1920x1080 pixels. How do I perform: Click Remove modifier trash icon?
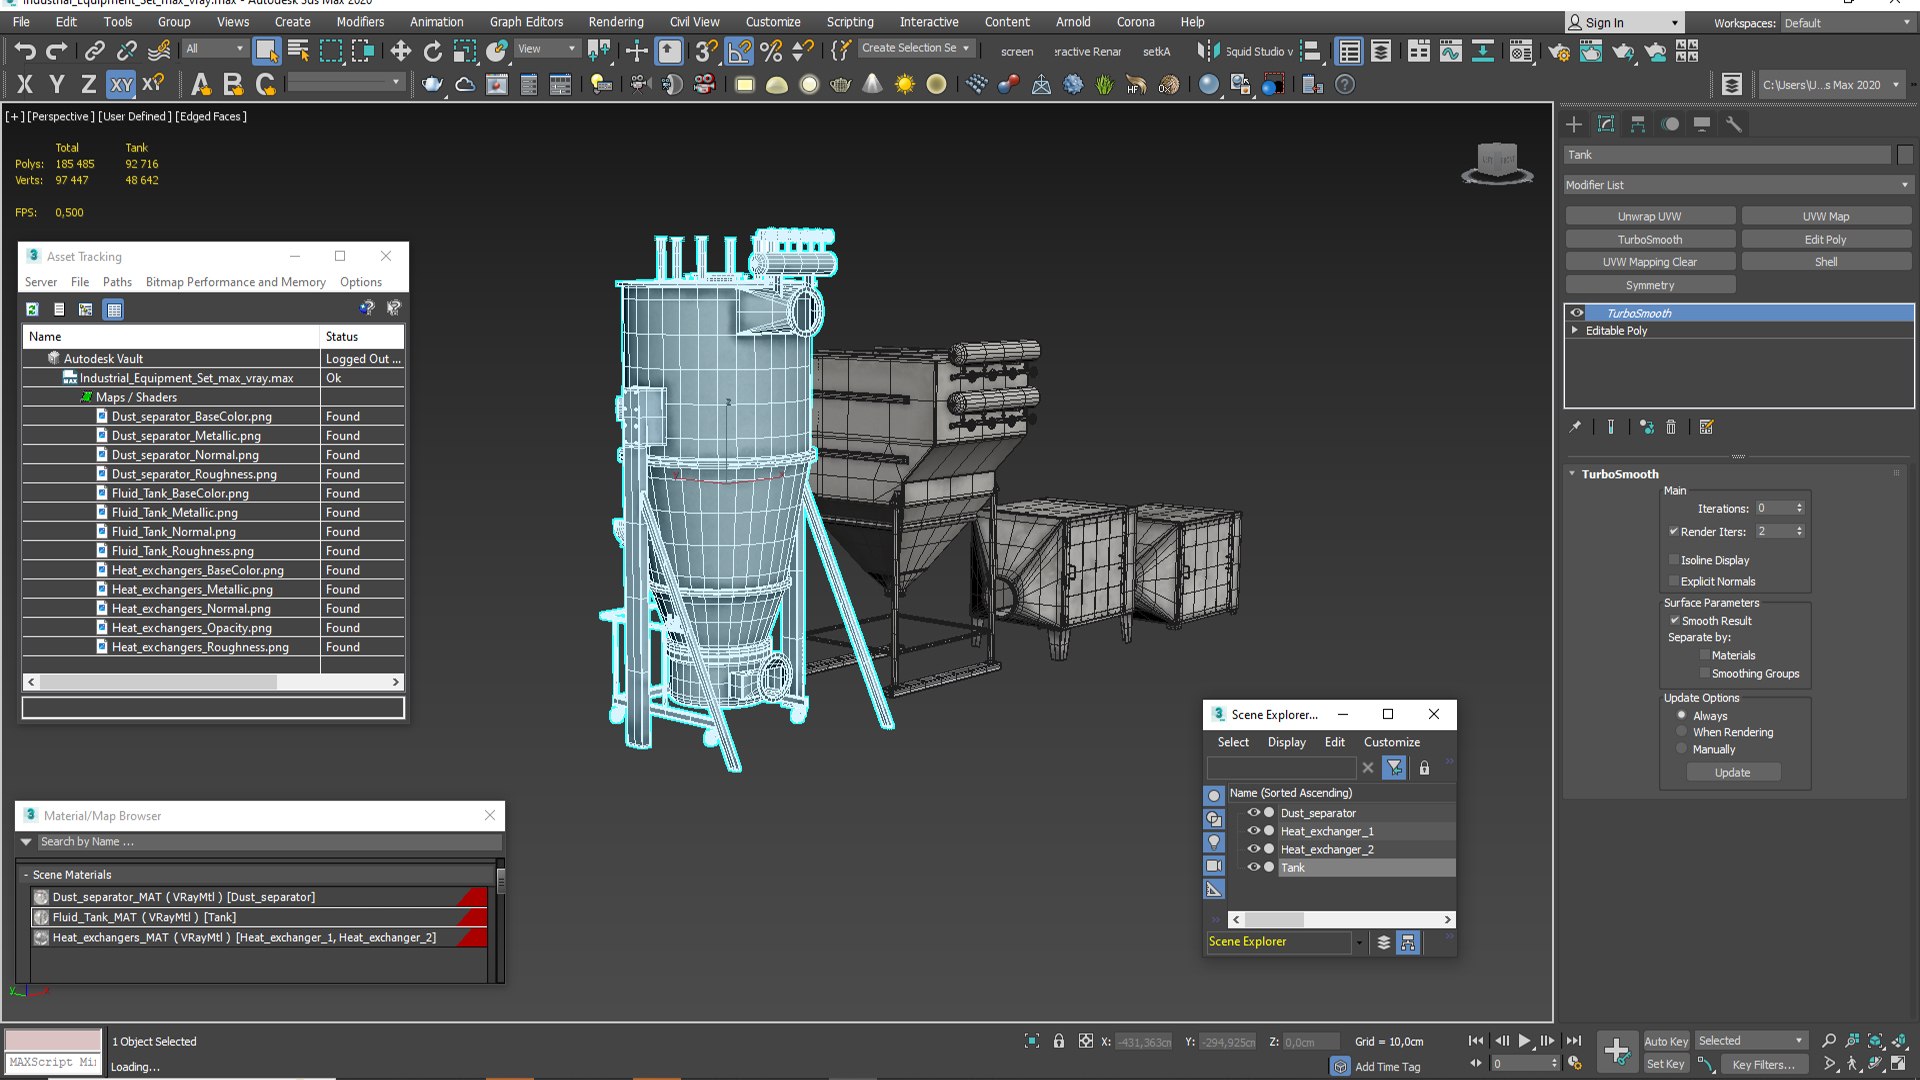coord(1671,427)
